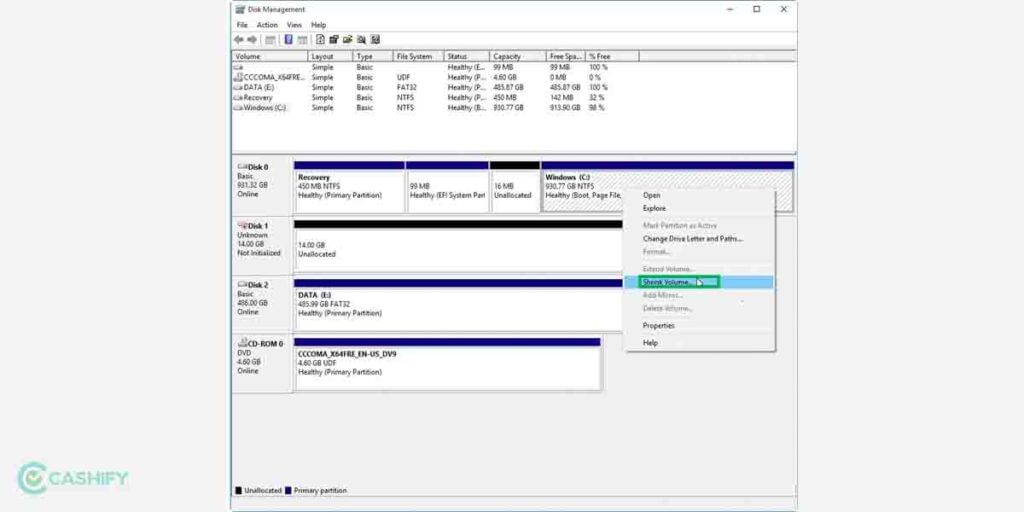Click the blue Help toolbar icon
Image resolution: width=1024 pixels, height=512 pixels.
pos(288,40)
